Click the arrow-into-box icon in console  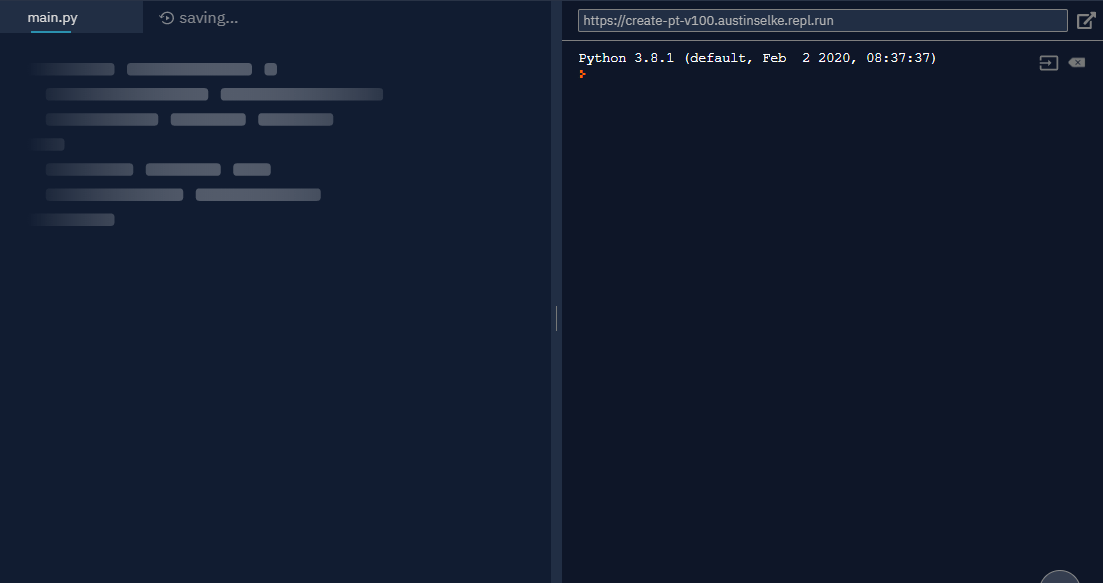tap(1048, 63)
